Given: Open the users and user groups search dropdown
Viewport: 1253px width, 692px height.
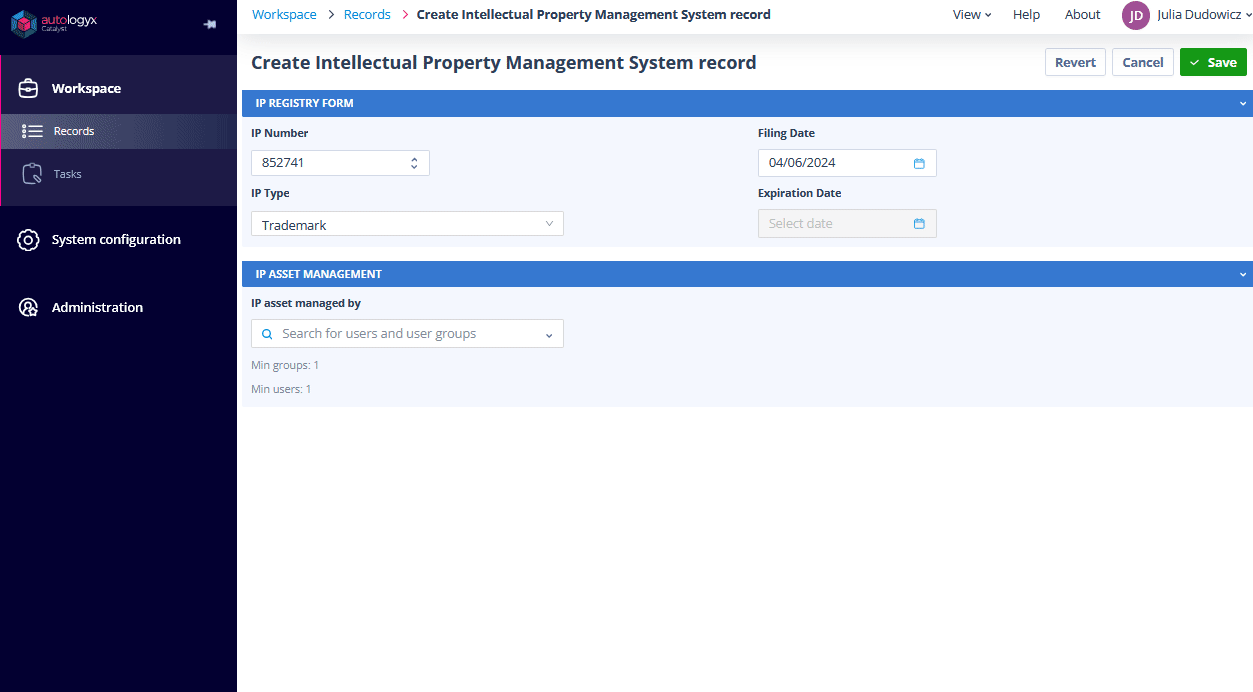Looking at the screenshot, I should tap(407, 334).
